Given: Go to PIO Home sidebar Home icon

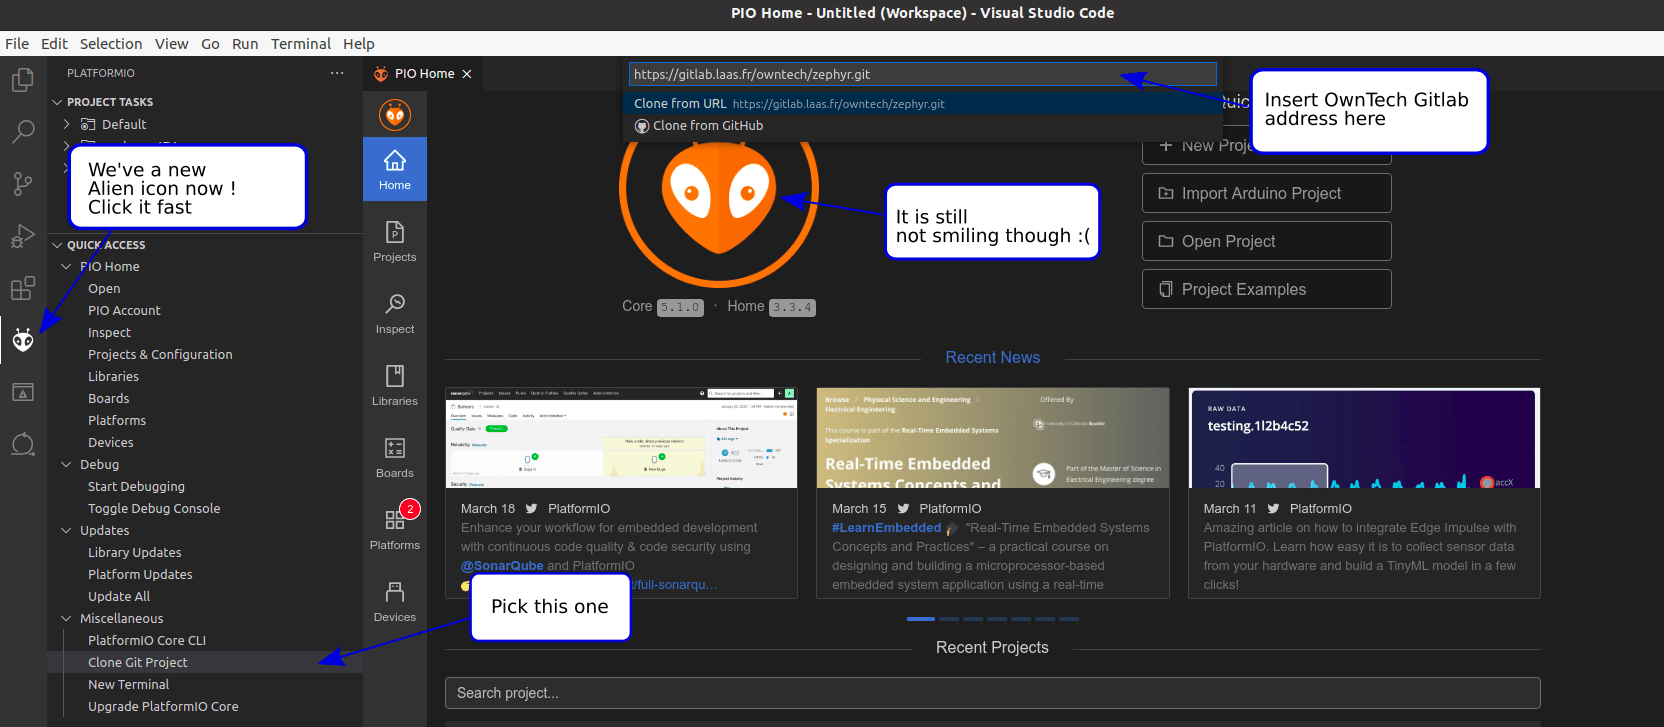Looking at the screenshot, I should (395, 169).
